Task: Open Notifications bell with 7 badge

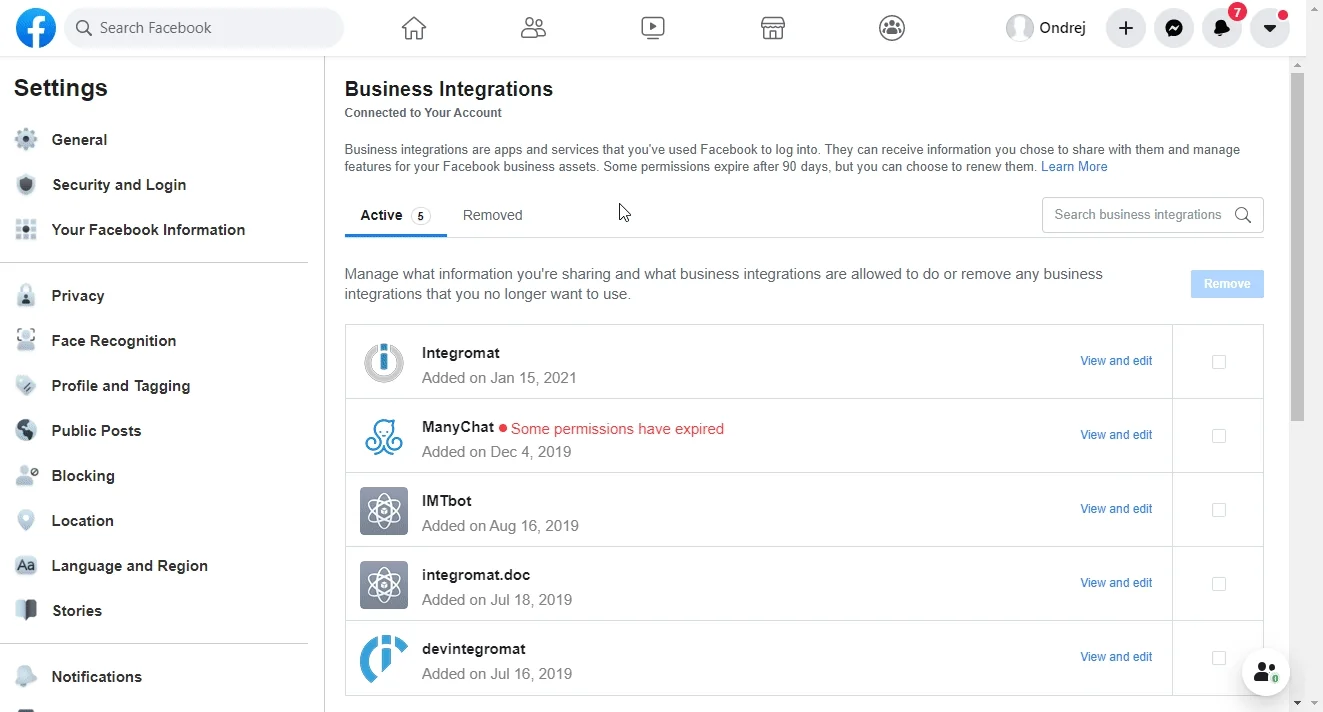Action: pos(1222,28)
